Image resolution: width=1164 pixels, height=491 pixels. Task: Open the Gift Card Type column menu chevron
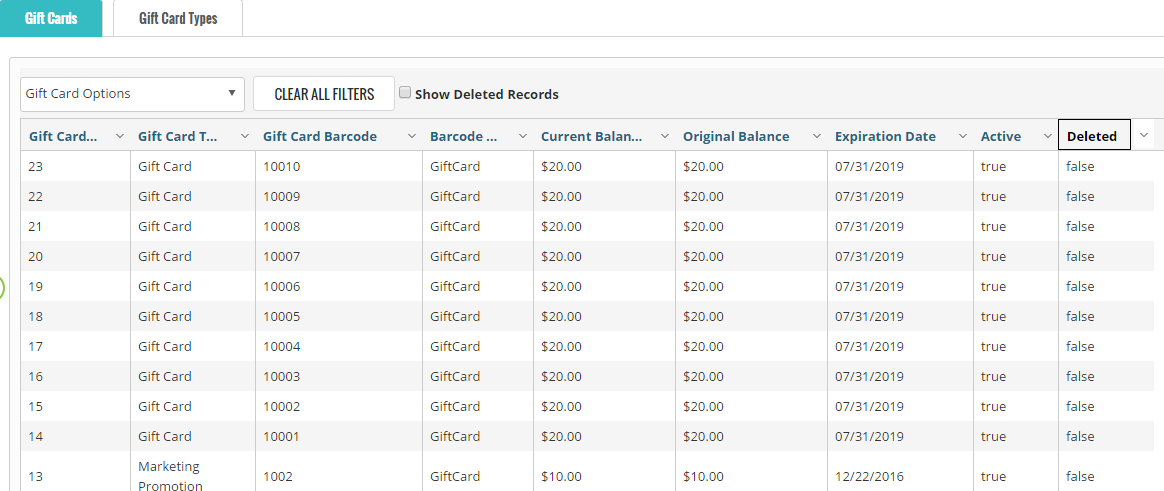244,136
